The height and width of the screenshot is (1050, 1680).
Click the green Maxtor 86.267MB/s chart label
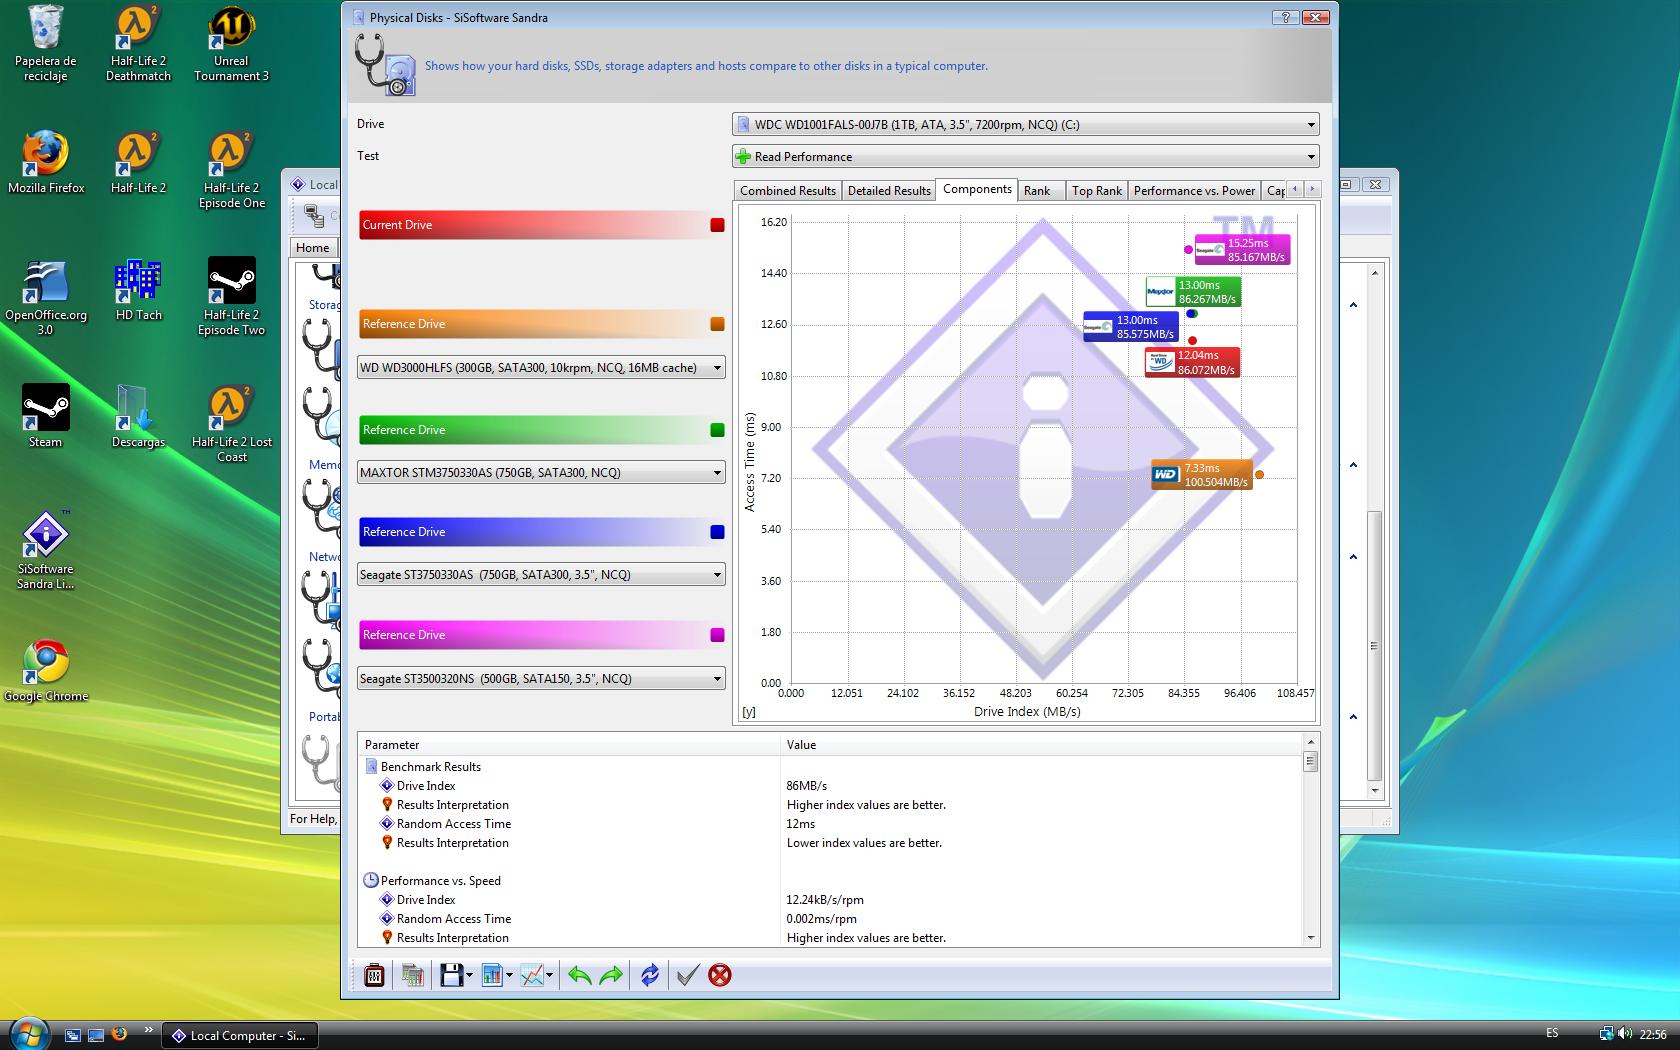(1193, 292)
